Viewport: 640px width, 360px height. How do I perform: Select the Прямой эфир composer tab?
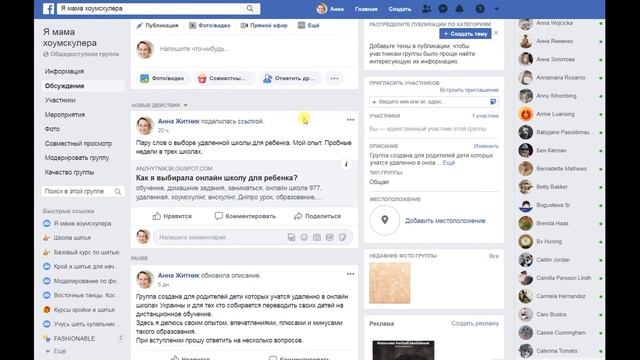pos(264,25)
